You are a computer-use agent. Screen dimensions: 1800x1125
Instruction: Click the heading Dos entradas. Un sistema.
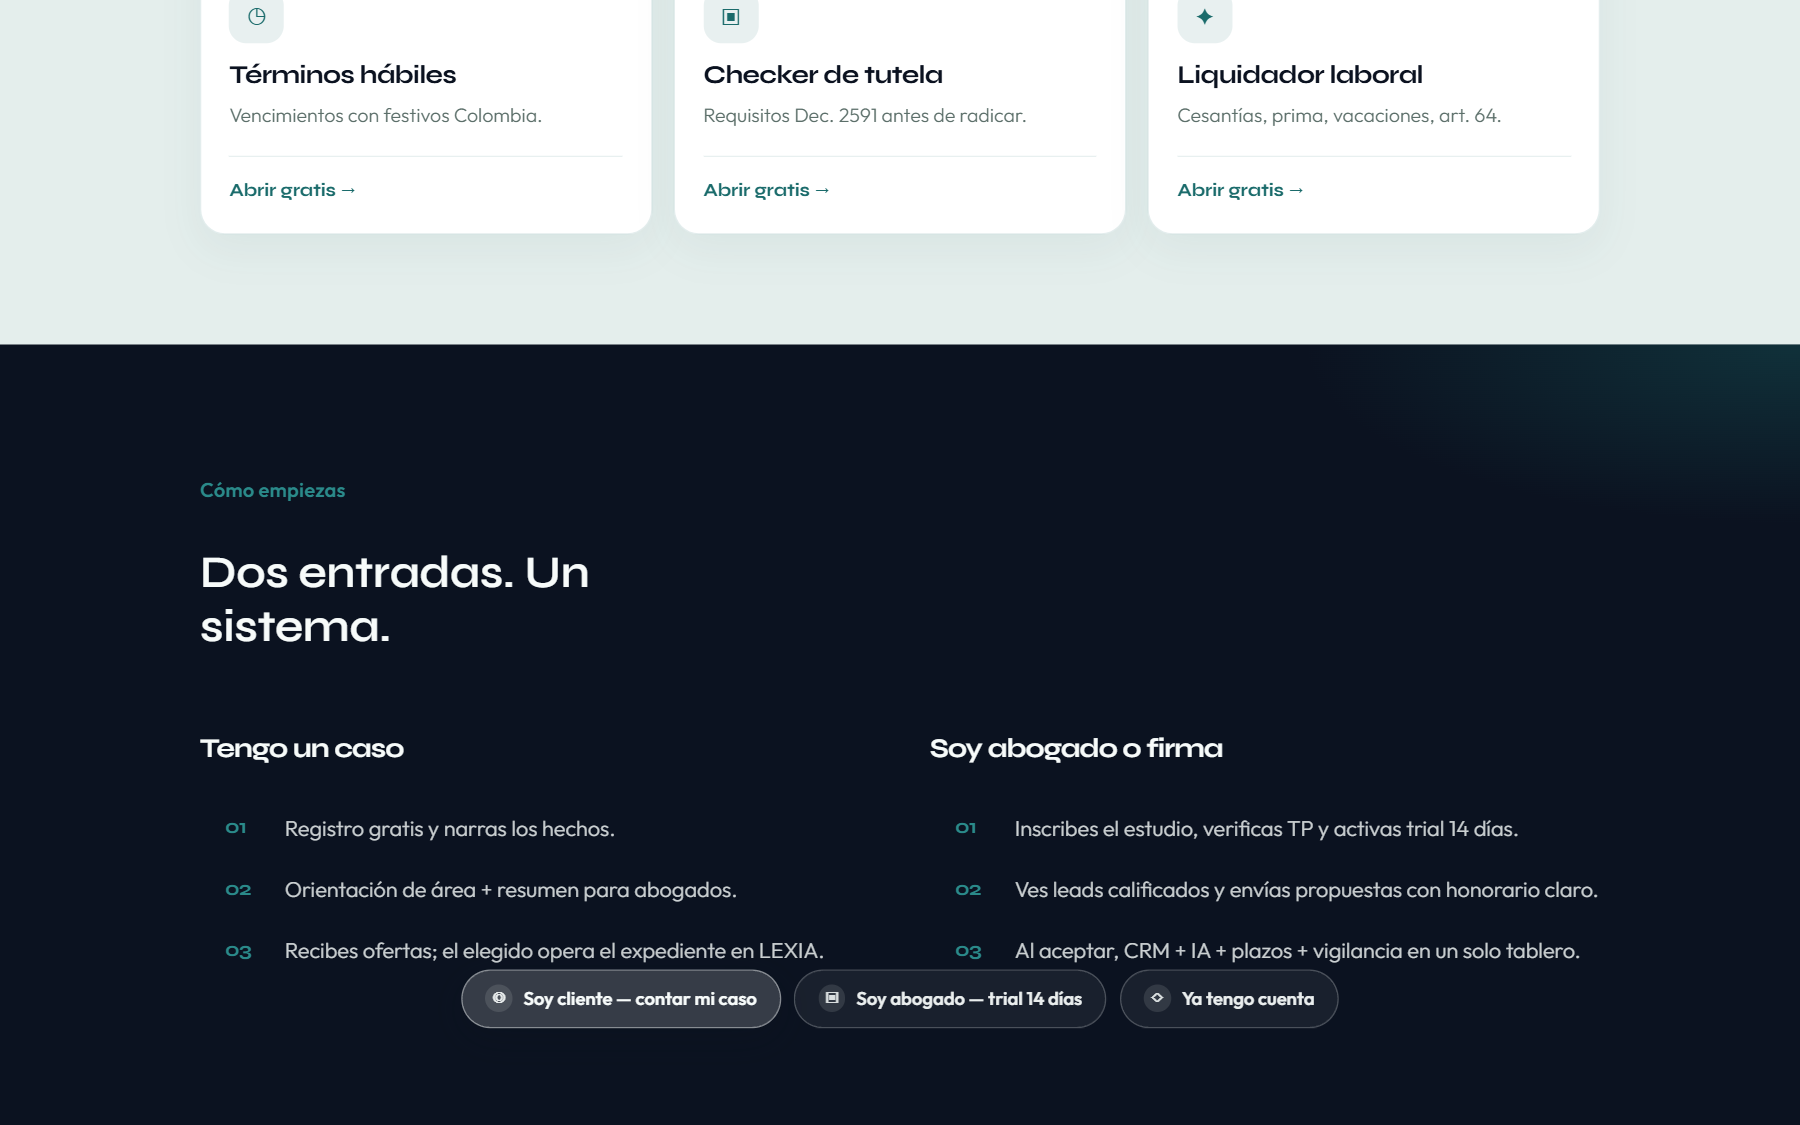click(395, 600)
